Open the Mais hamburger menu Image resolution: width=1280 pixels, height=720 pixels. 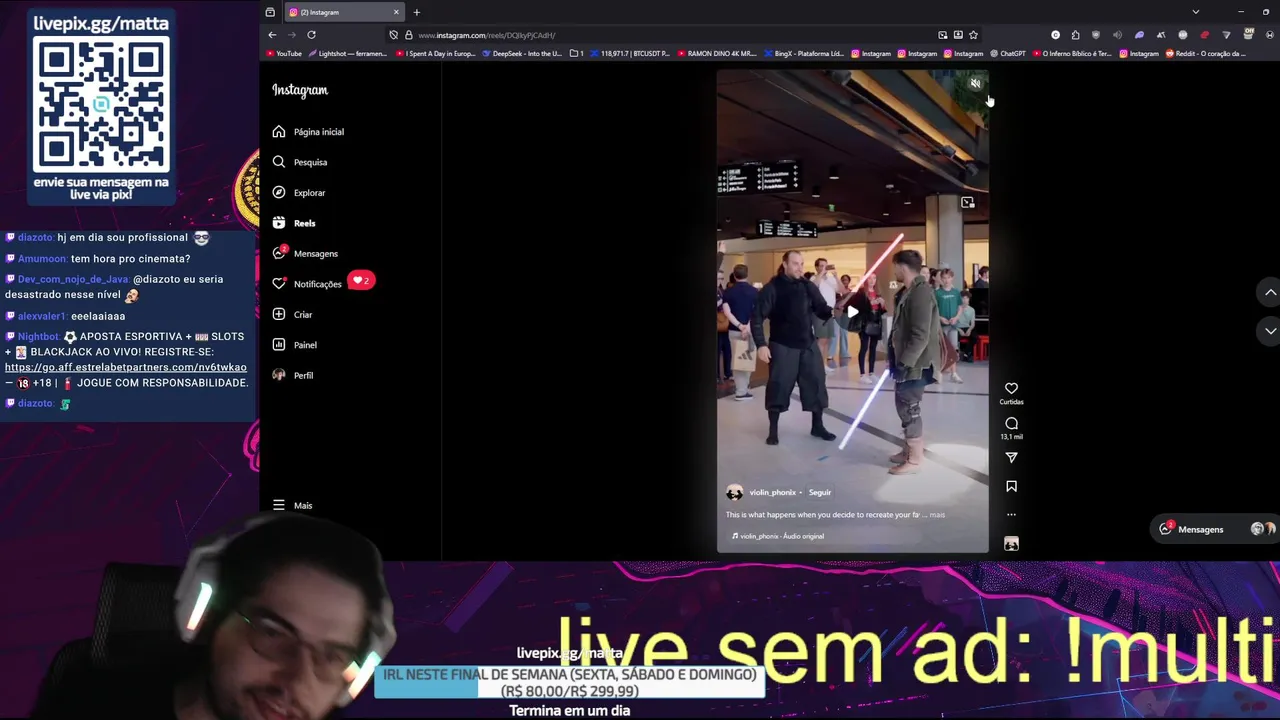(292, 506)
